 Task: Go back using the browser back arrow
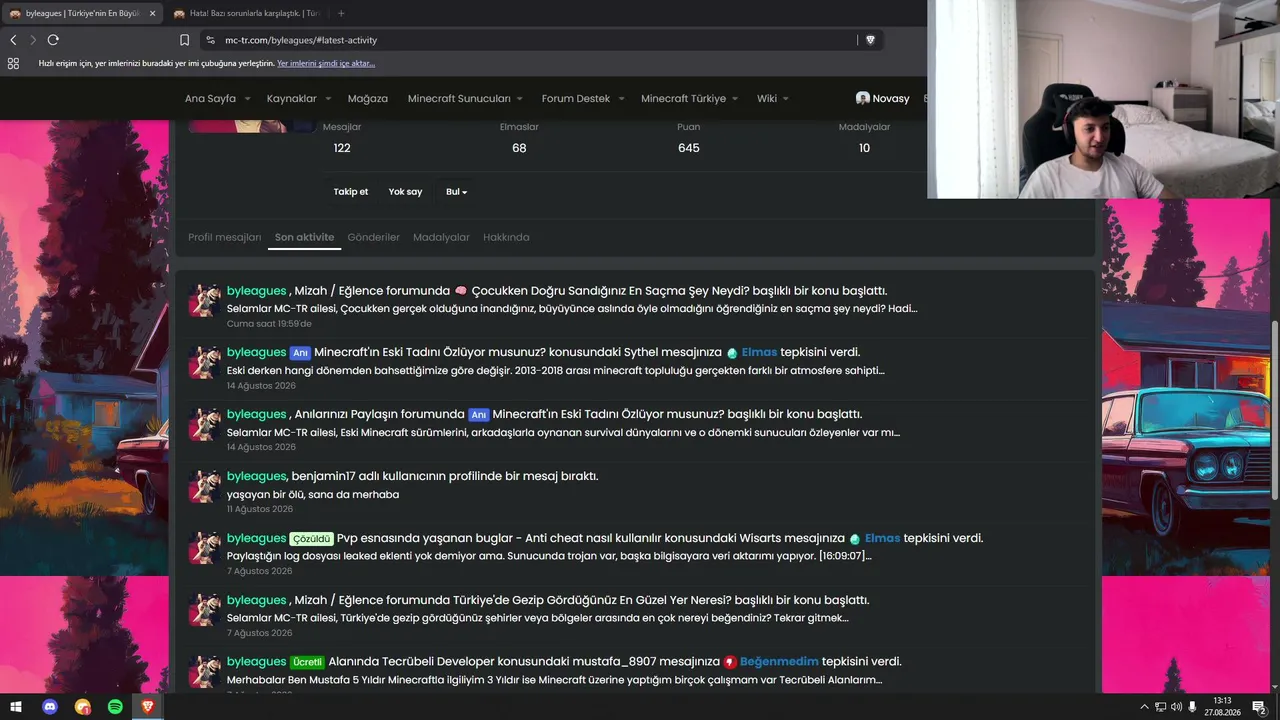(13, 40)
